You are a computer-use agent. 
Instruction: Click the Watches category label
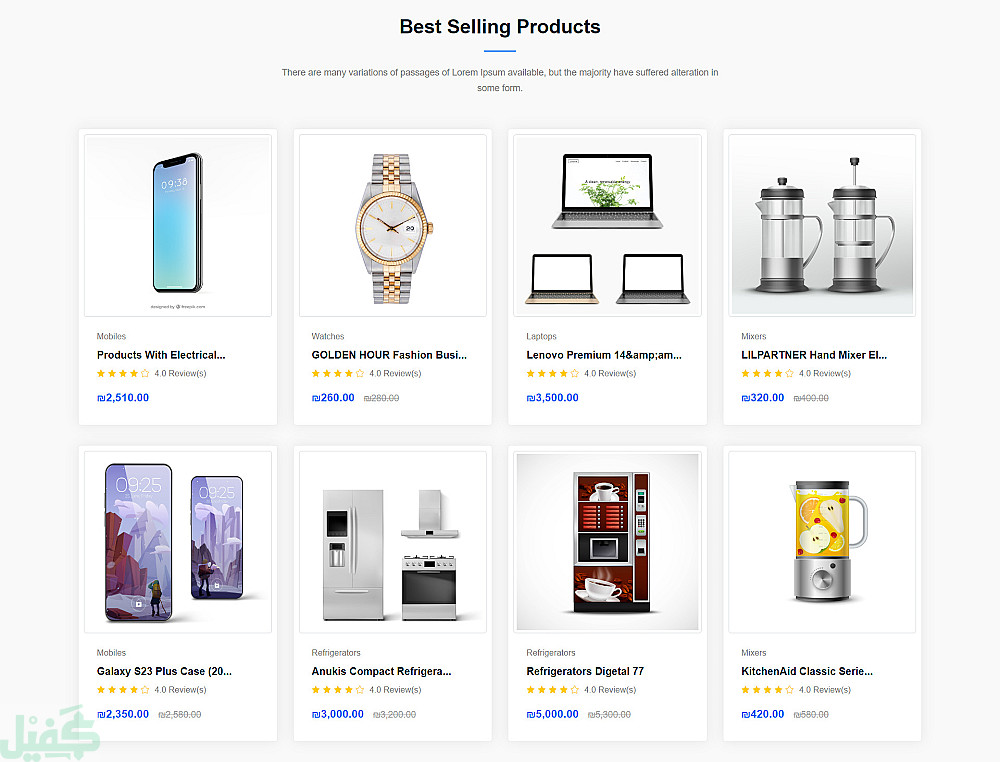[x=328, y=337]
